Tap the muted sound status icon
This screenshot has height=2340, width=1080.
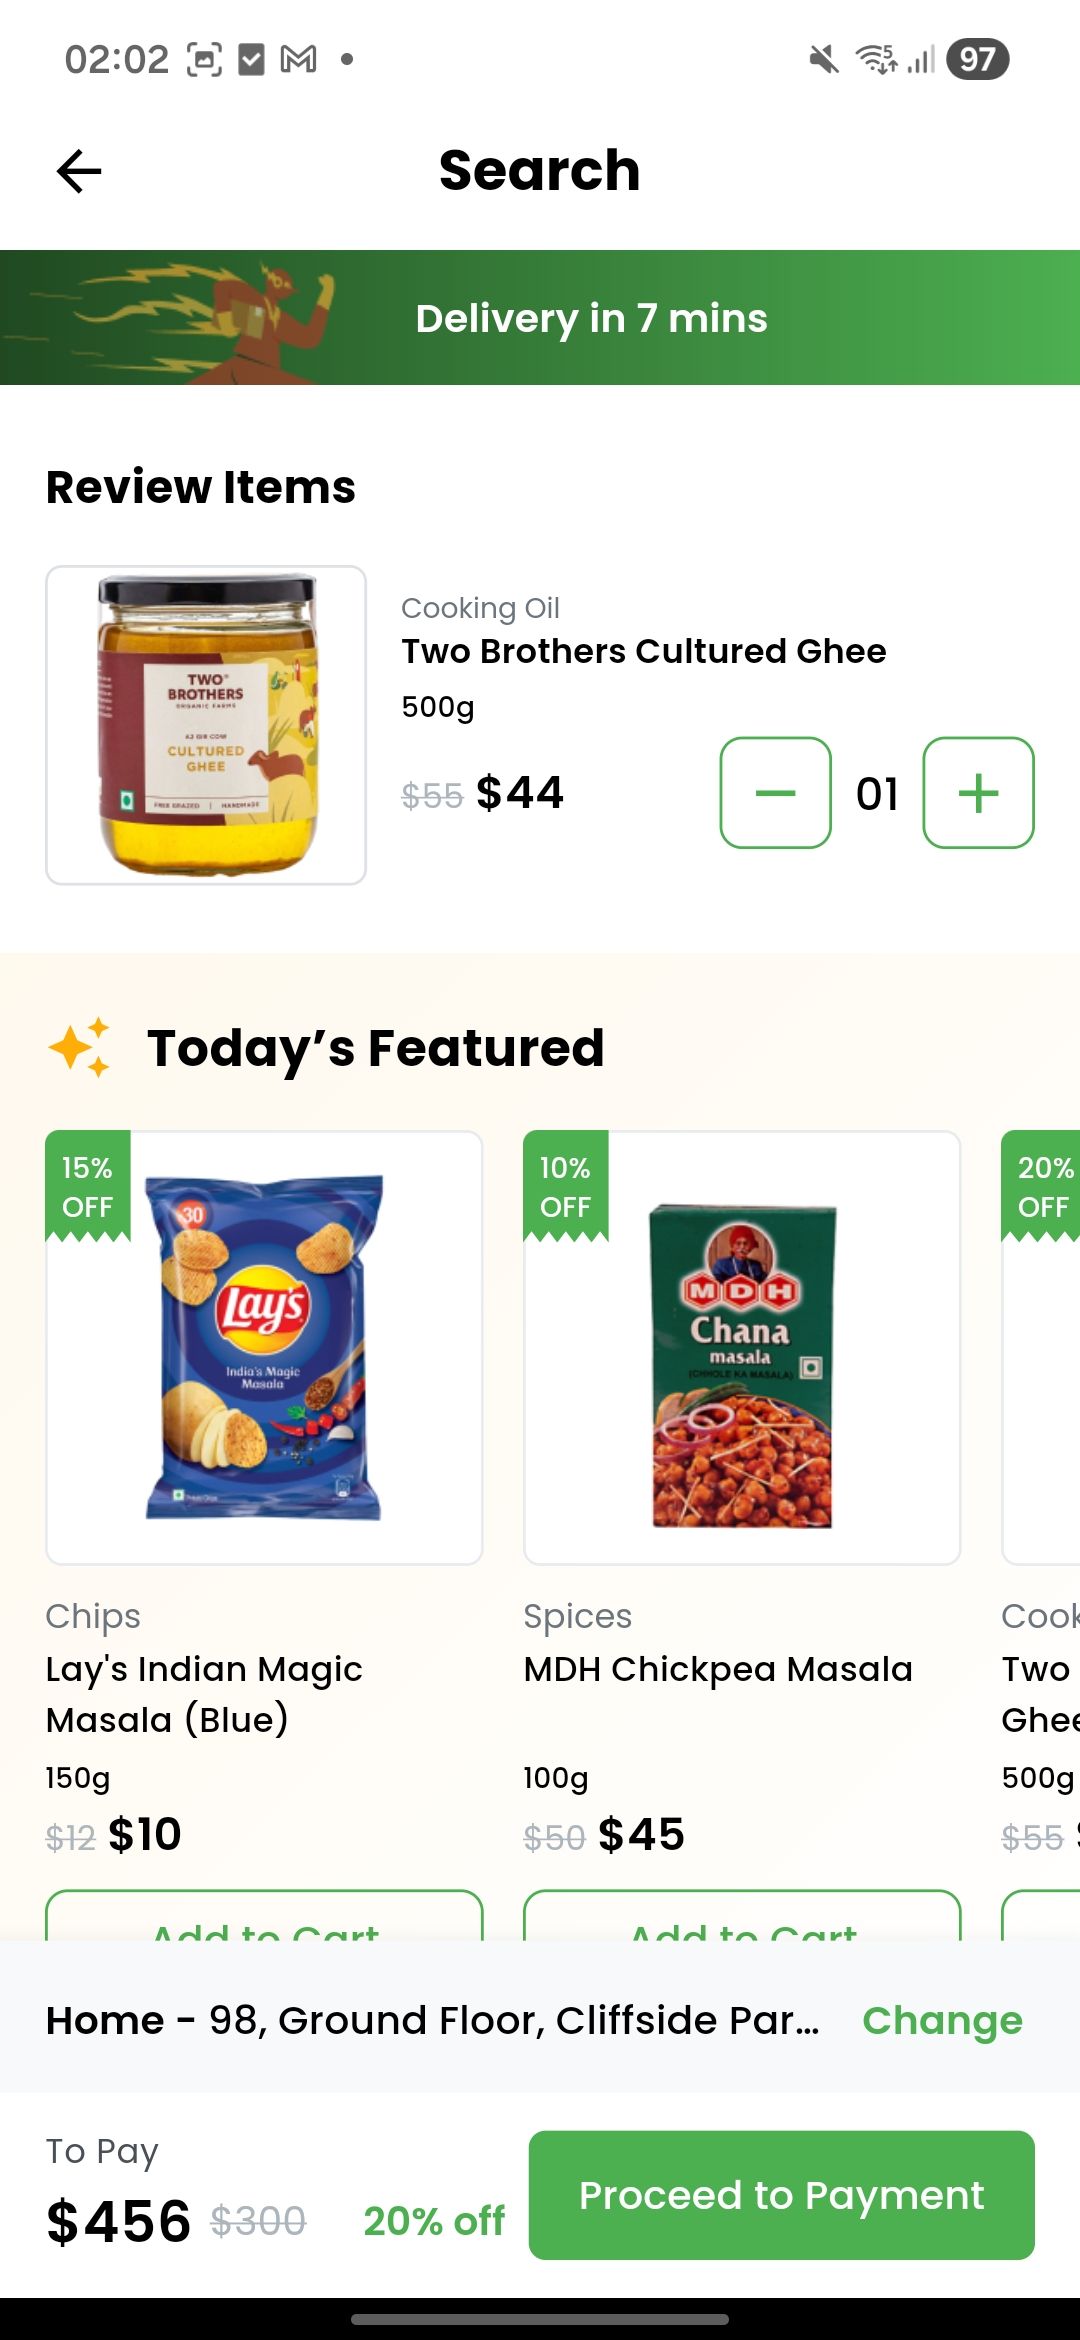[x=824, y=60]
